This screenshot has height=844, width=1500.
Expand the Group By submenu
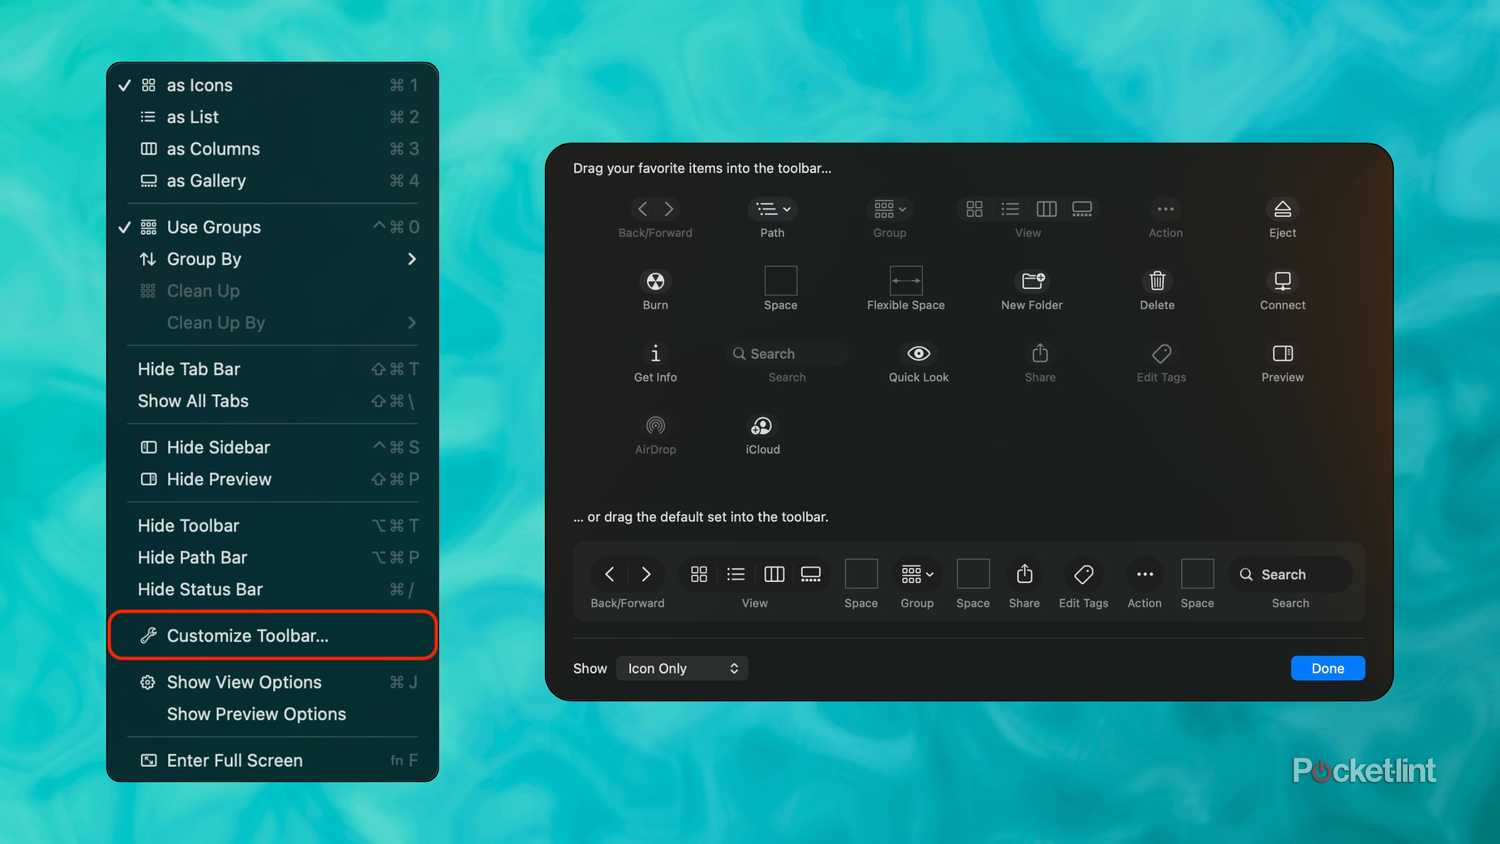(204, 259)
